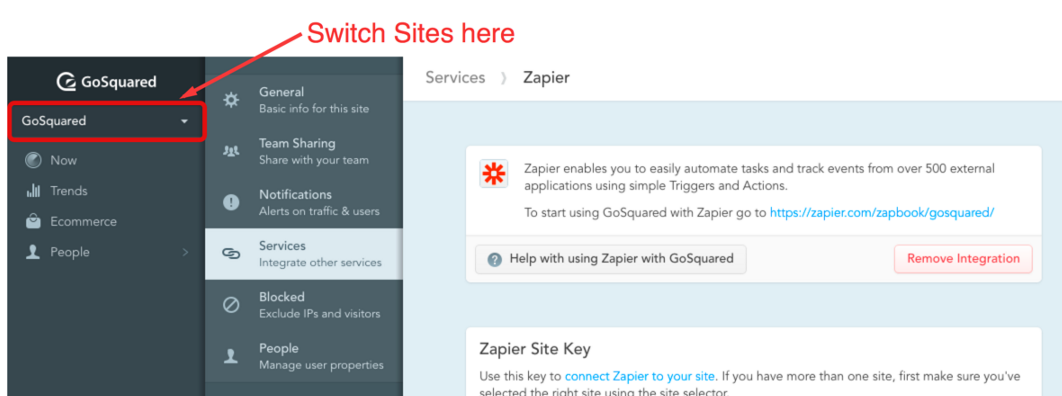The height and width of the screenshot is (396, 1062).
Task: Open the Notifications exclamation icon
Action: click(x=231, y=202)
